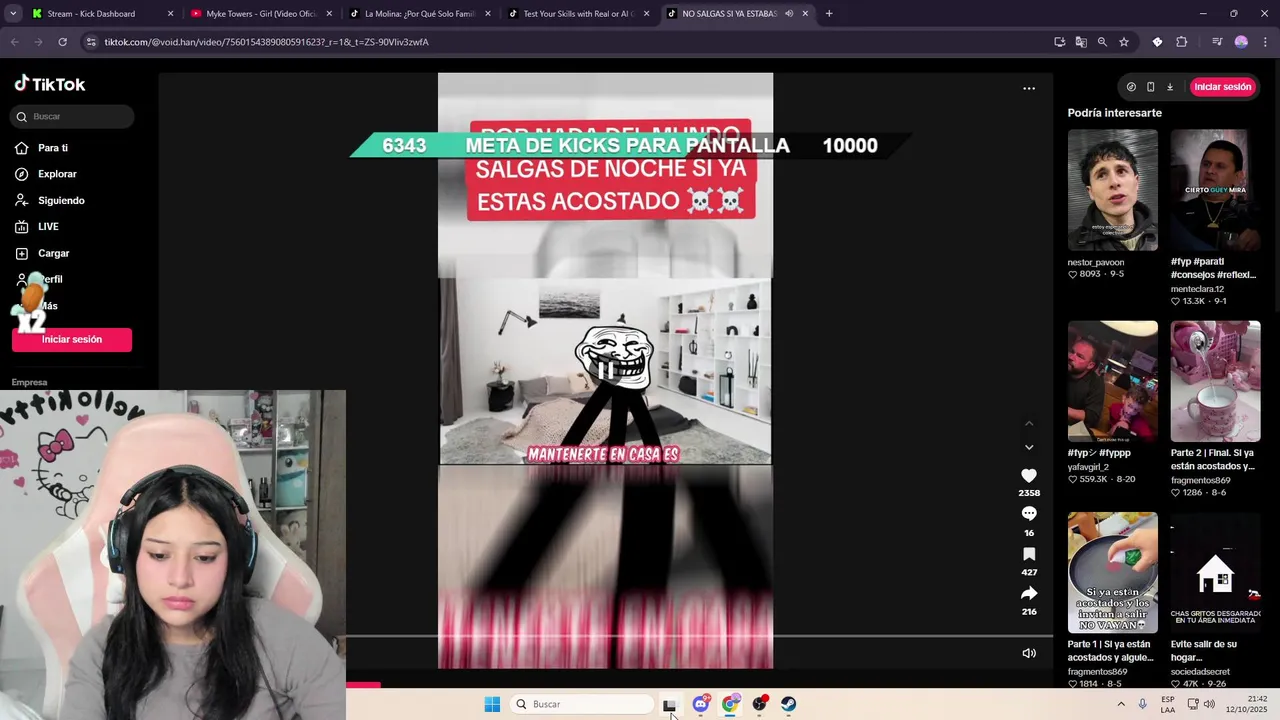
Task: Open Chrome three-dot menu
Action: tap(1265, 42)
